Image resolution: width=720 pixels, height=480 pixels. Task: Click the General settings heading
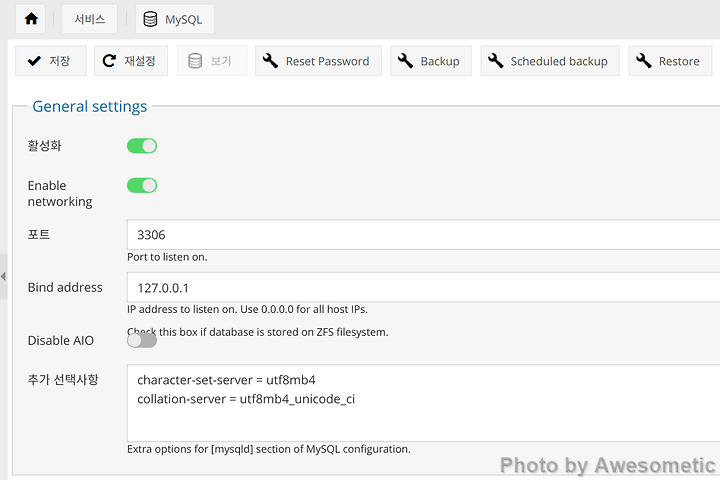pos(90,107)
